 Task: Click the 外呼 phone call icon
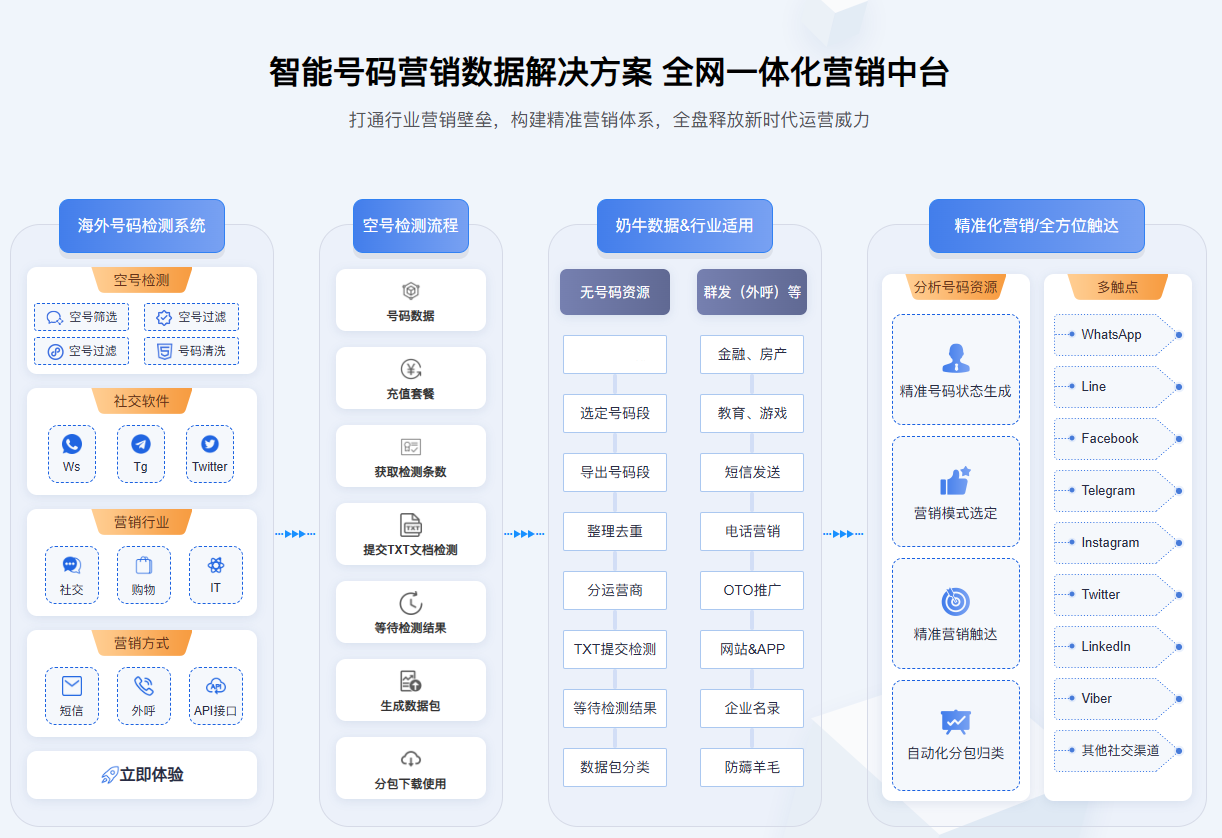pos(144,686)
